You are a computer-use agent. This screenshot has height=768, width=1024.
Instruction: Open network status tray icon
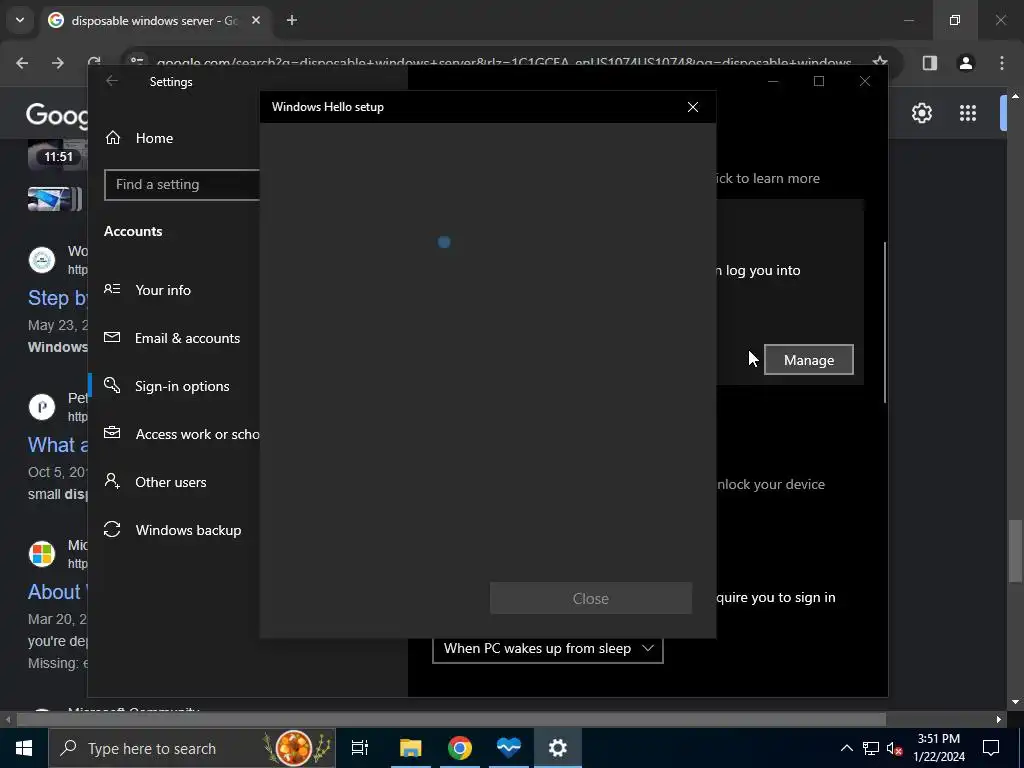pos(871,748)
